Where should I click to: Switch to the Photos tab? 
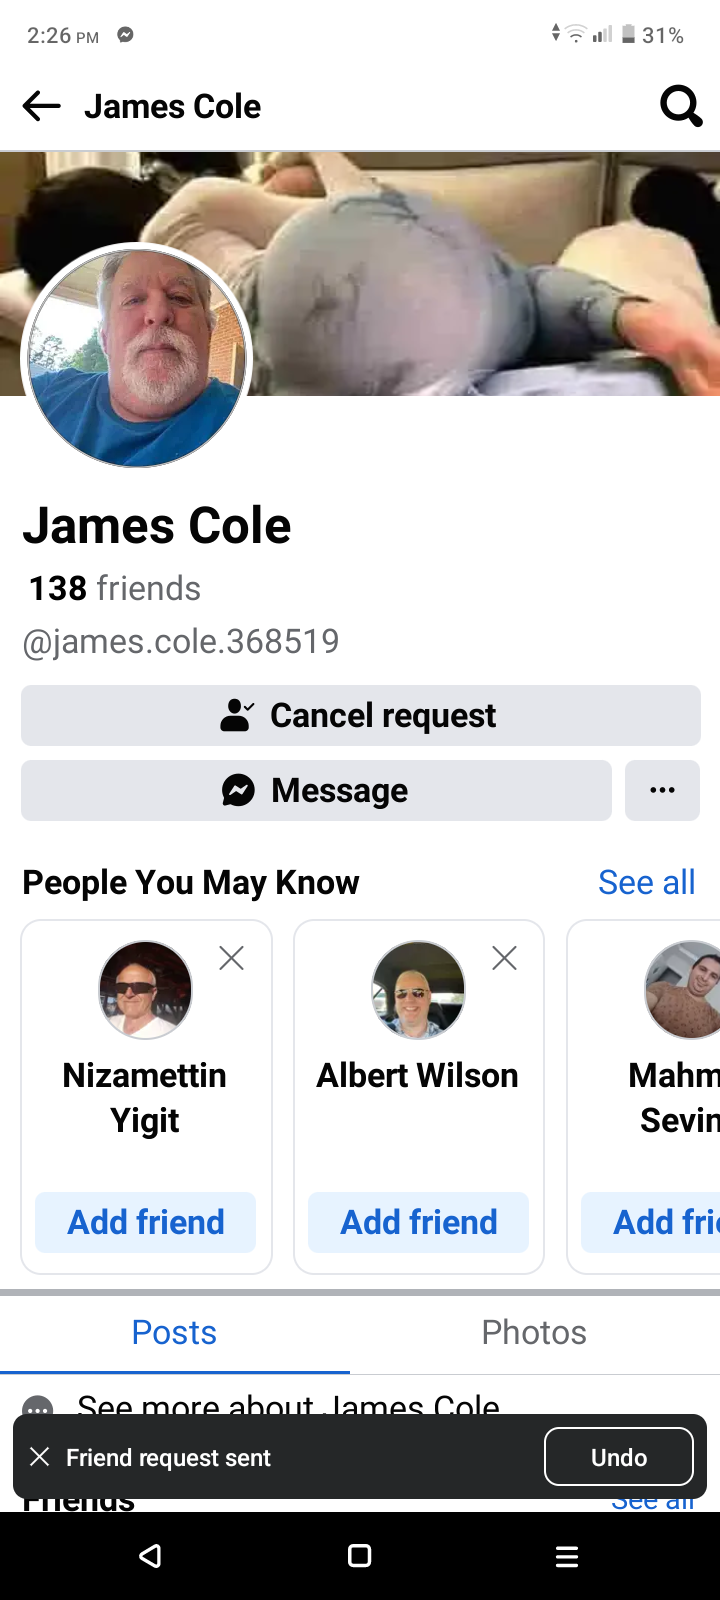click(534, 1332)
